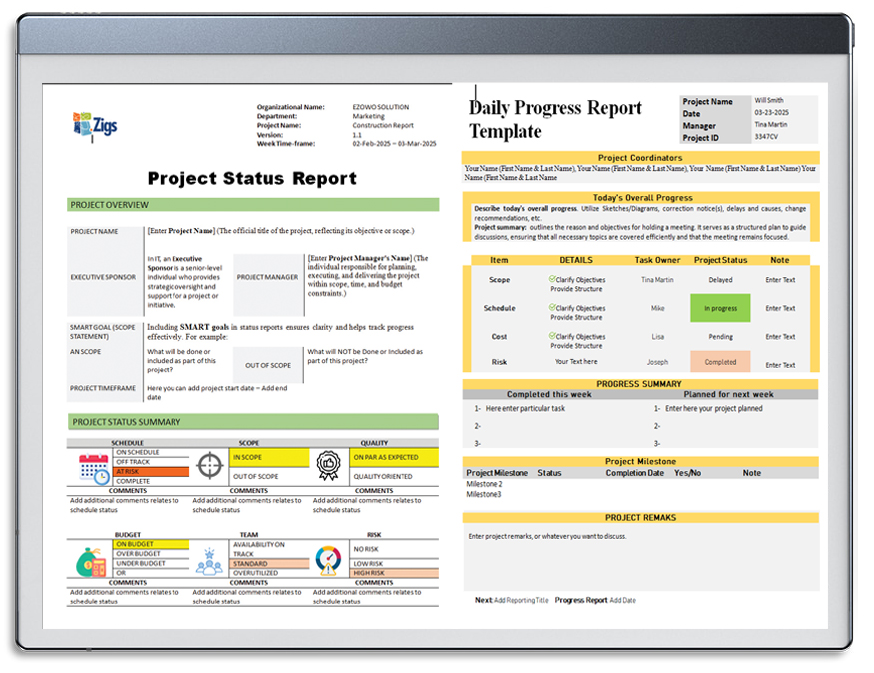The image size is (874, 673).
Task: Open the Scope status dropdown showing Delayed
Action: click(720, 279)
